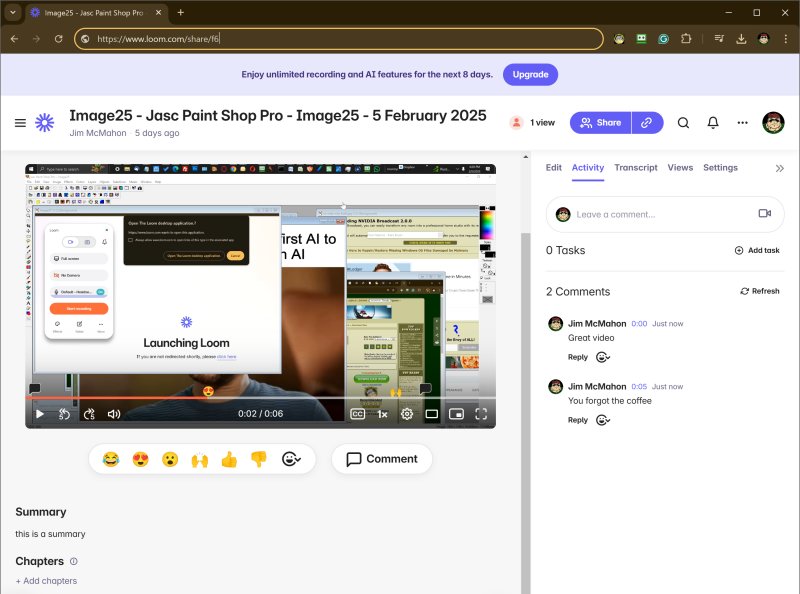The width and height of the screenshot is (800, 594).
Task: Open video player settings gear
Action: (x=407, y=414)
